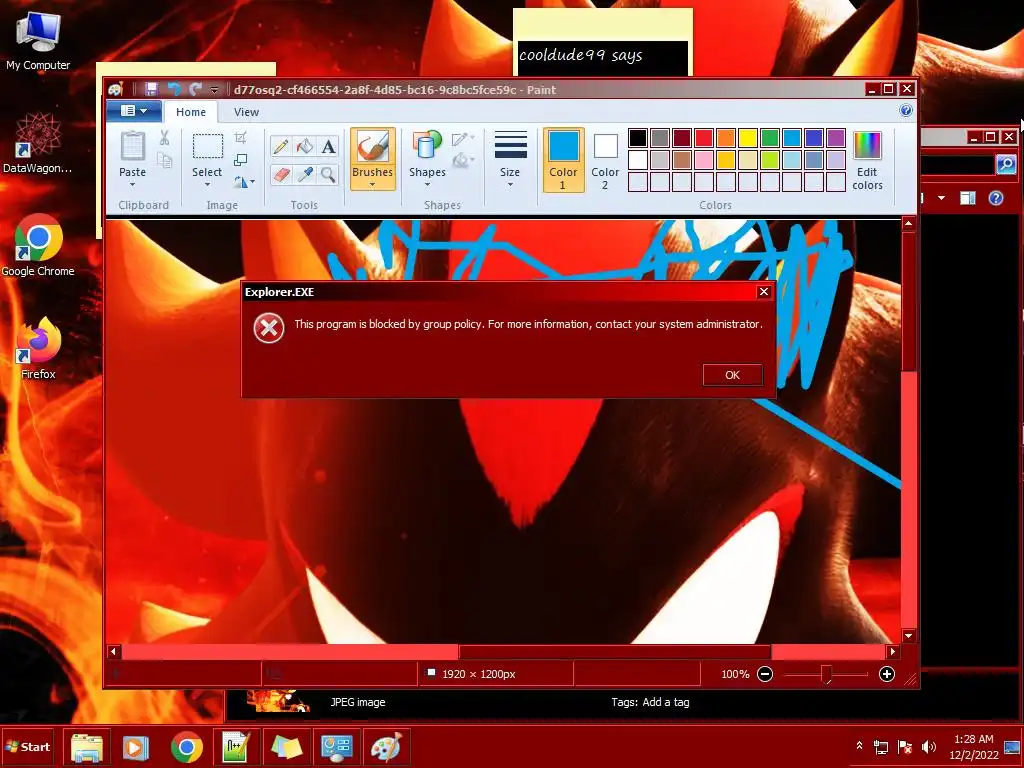The width and height of the screenshot is (1024, 768).
Task: Select Color 1 button
Action: (563, 159)
